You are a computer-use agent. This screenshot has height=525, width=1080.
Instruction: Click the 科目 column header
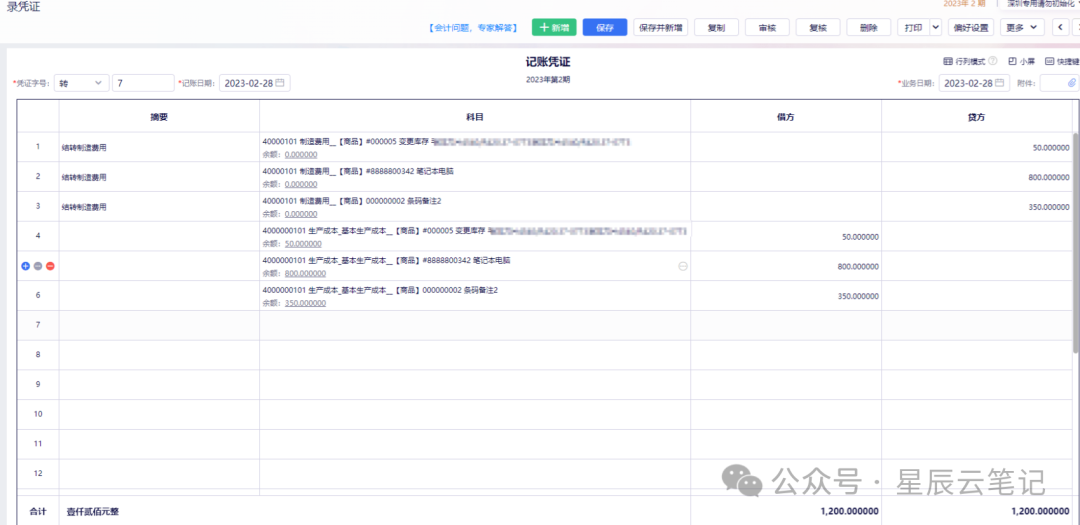[x=475, y=117]
